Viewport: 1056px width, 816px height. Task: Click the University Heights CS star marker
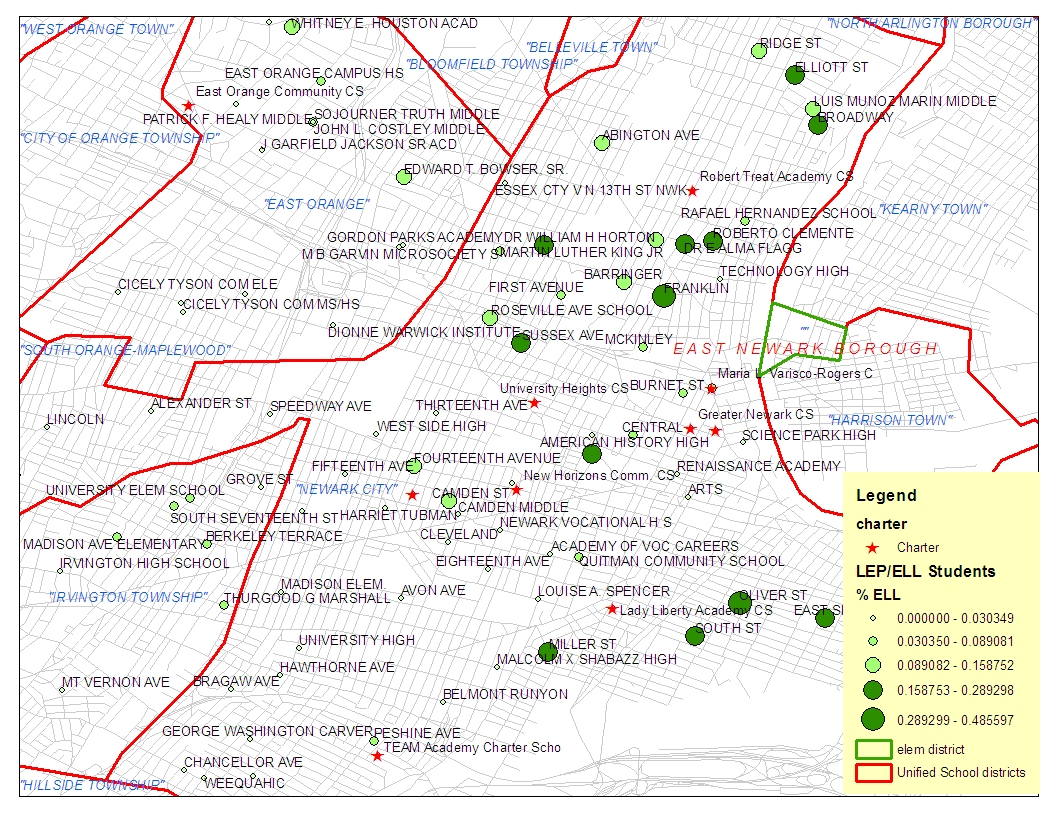(534, 403)
